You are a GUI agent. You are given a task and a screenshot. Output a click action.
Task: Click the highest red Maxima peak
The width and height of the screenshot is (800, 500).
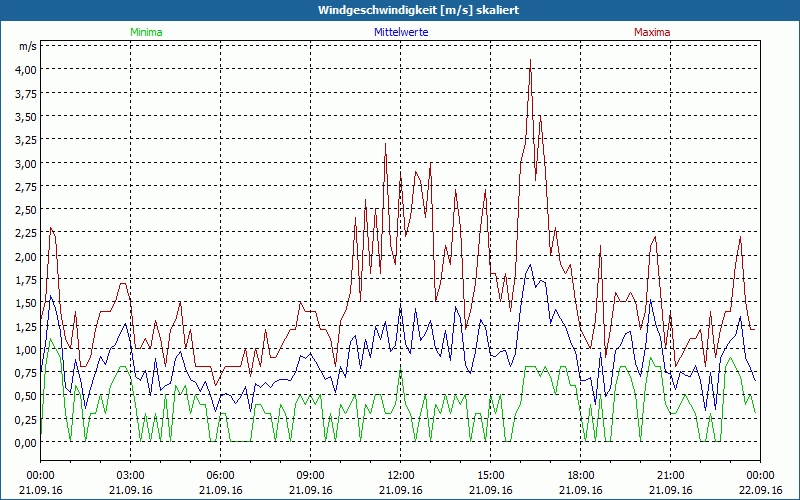530,60
